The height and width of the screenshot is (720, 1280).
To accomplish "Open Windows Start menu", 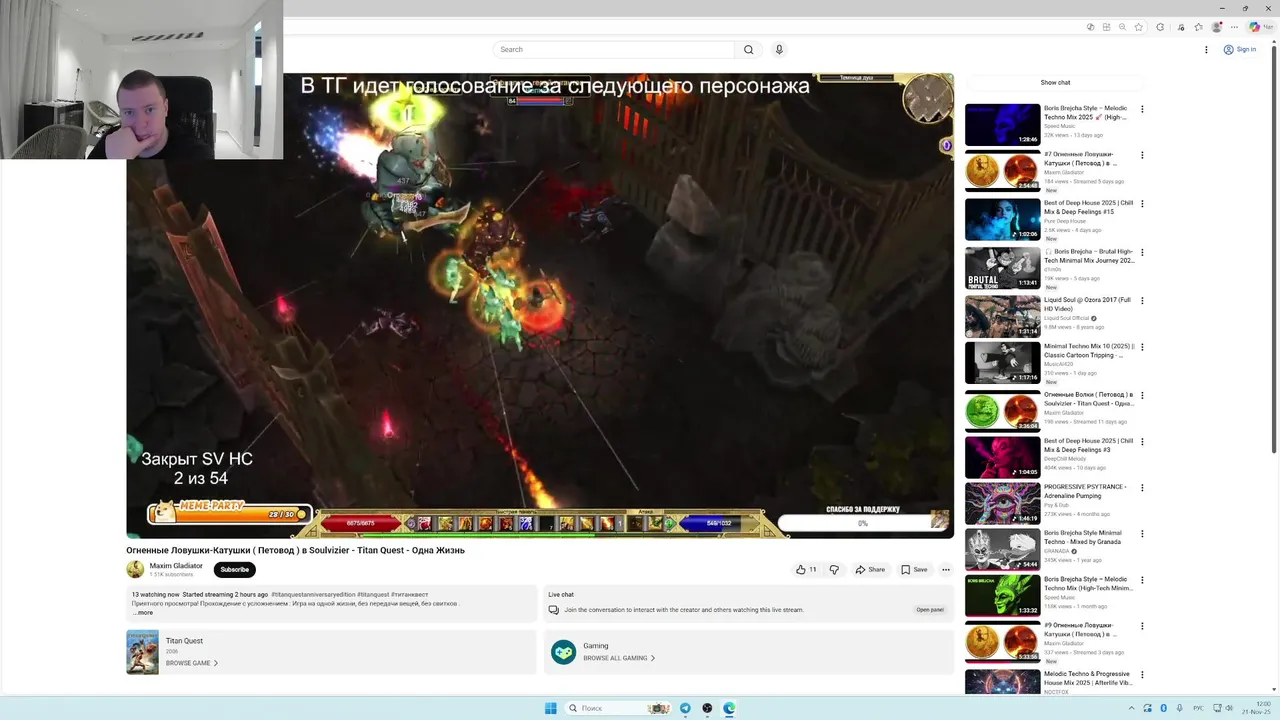I will 550,708.
